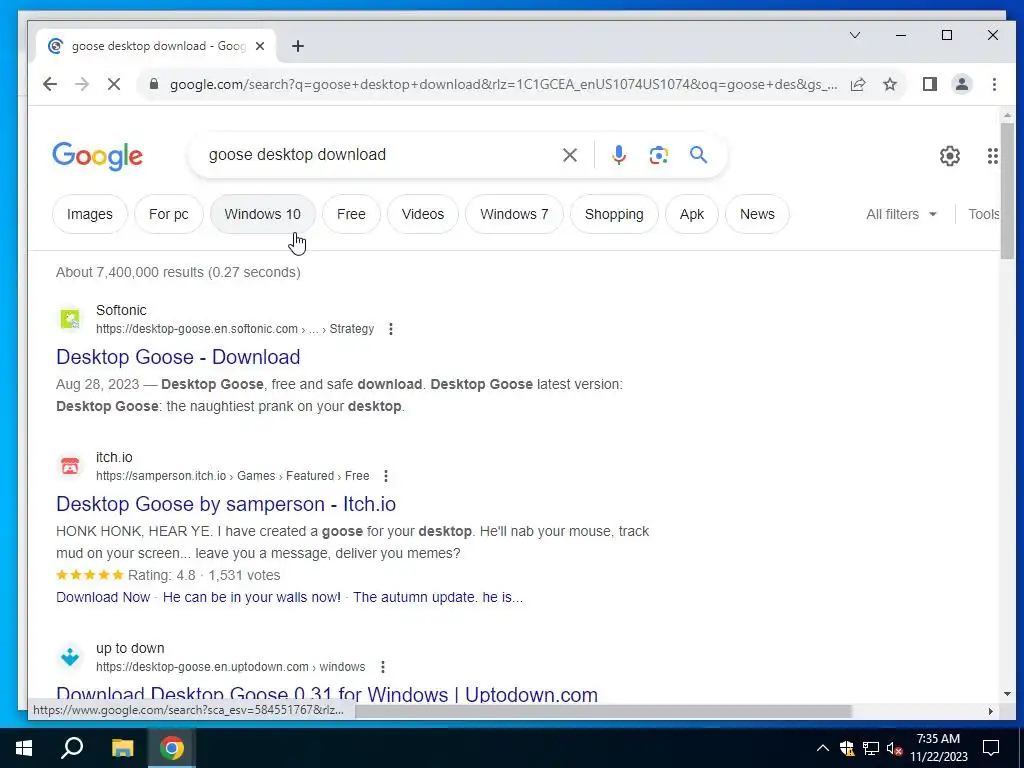Stop page loading with X button

[114, 84]
